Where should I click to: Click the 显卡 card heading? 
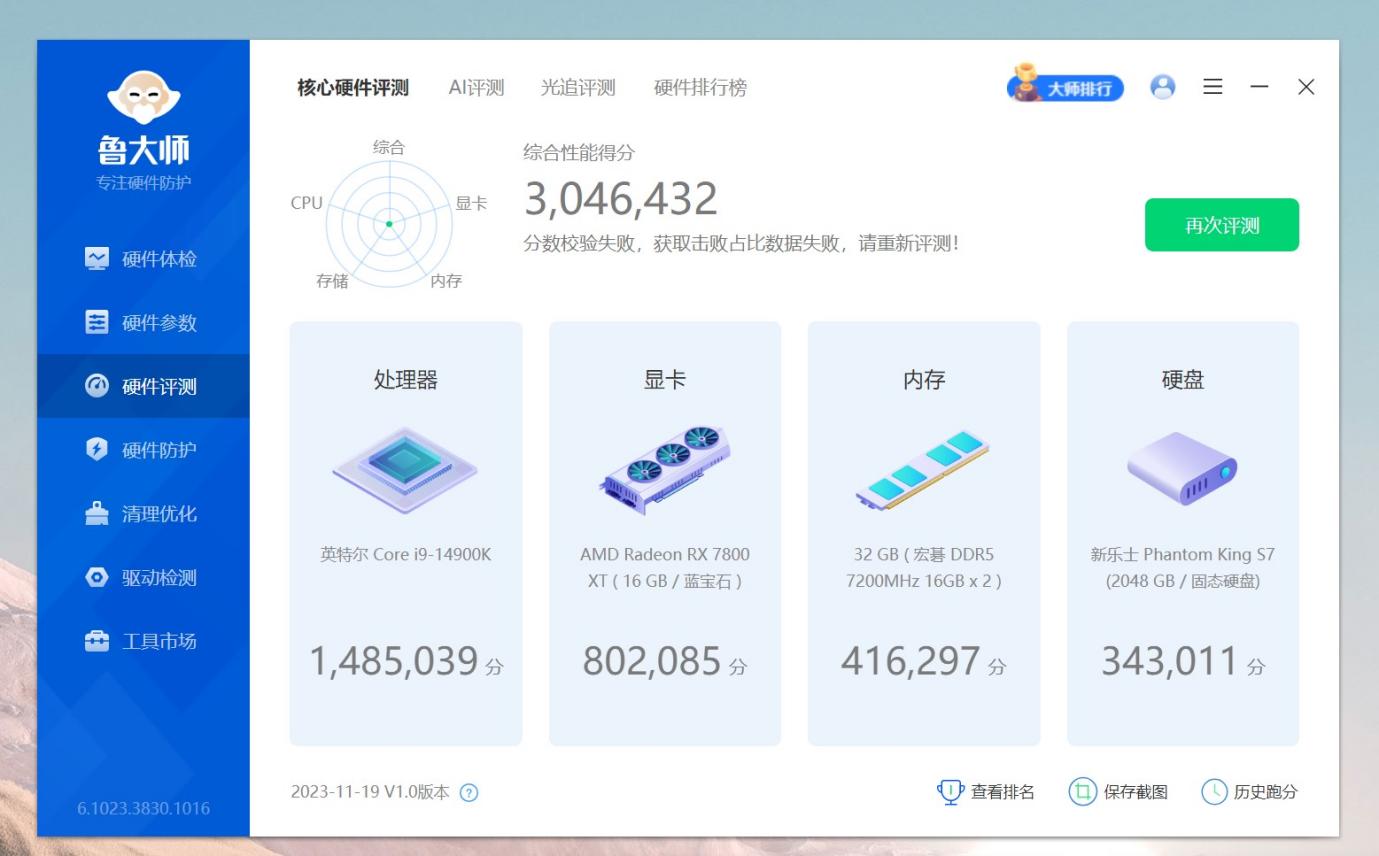click(x=665, y=380)
